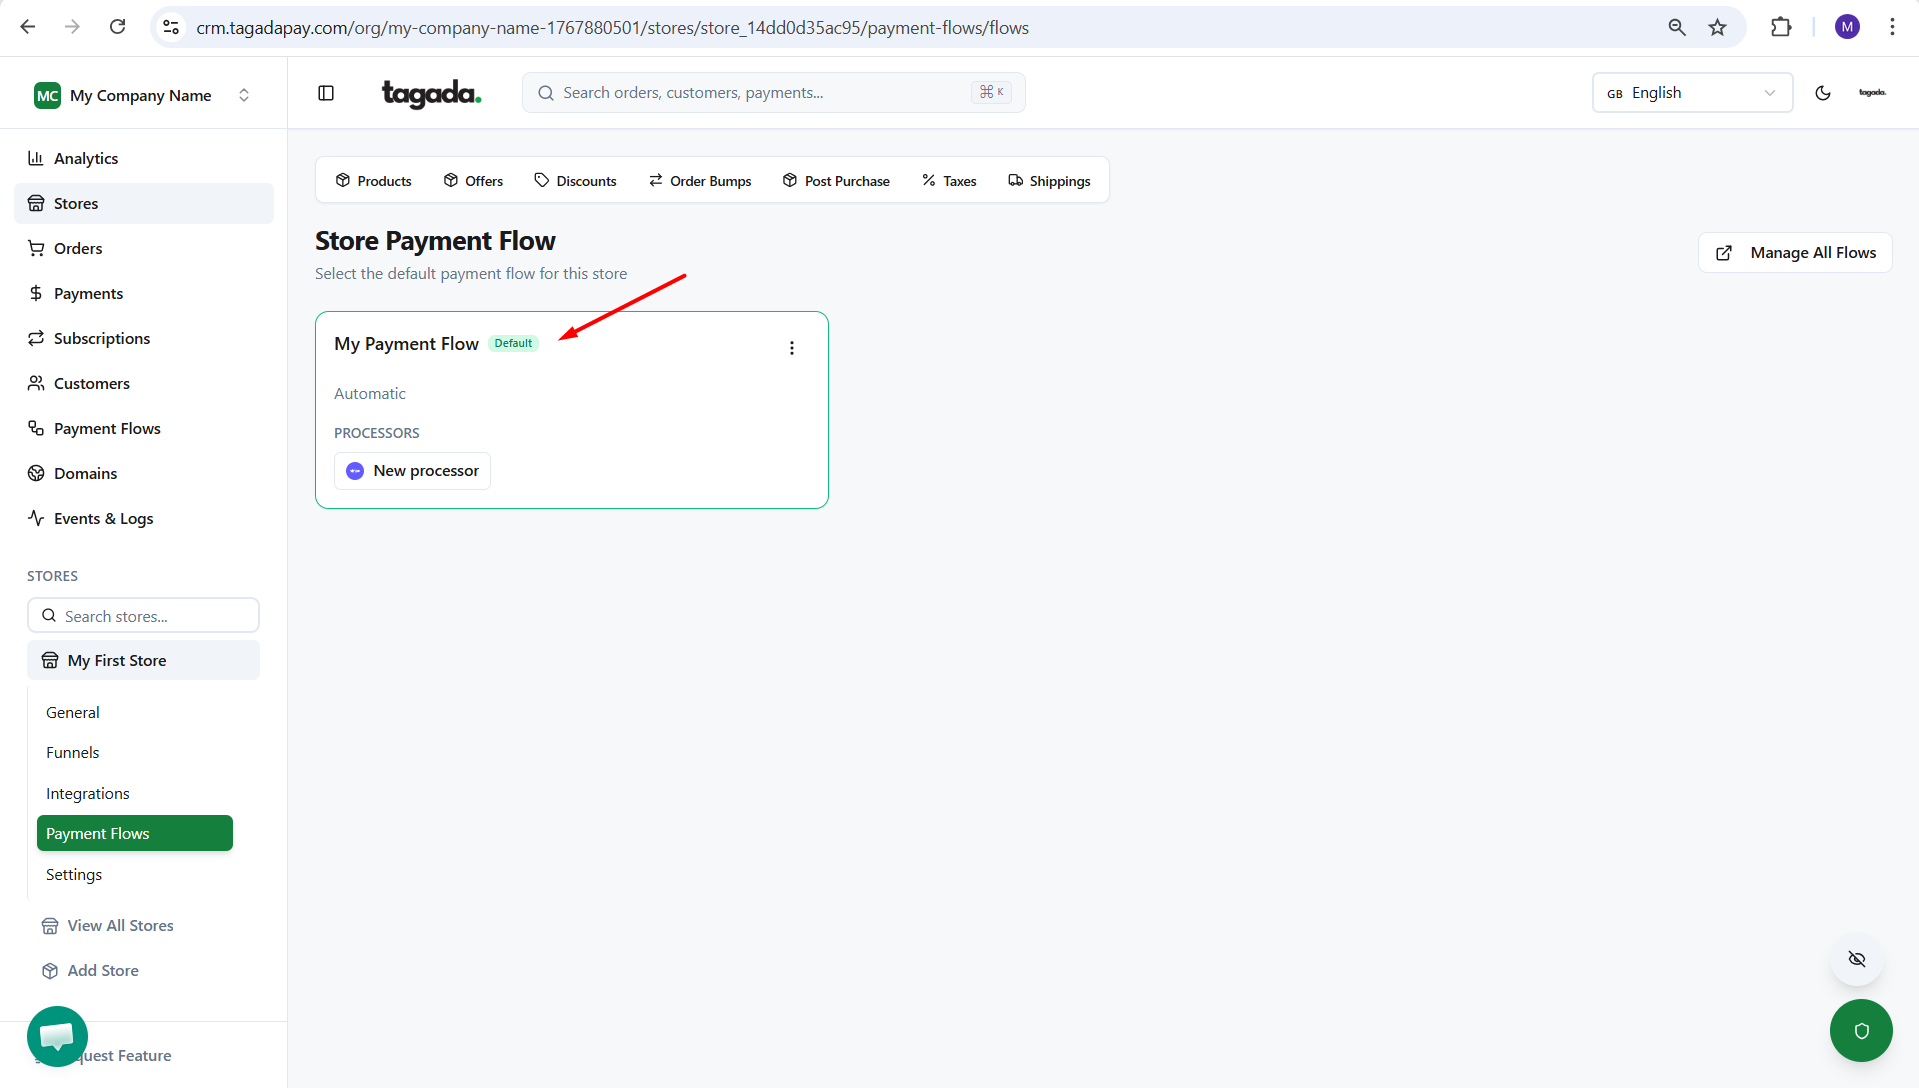Viewport: 1919px width, 1088px height.
Task: Open the English language dropdown
Action: [1692, 93]
